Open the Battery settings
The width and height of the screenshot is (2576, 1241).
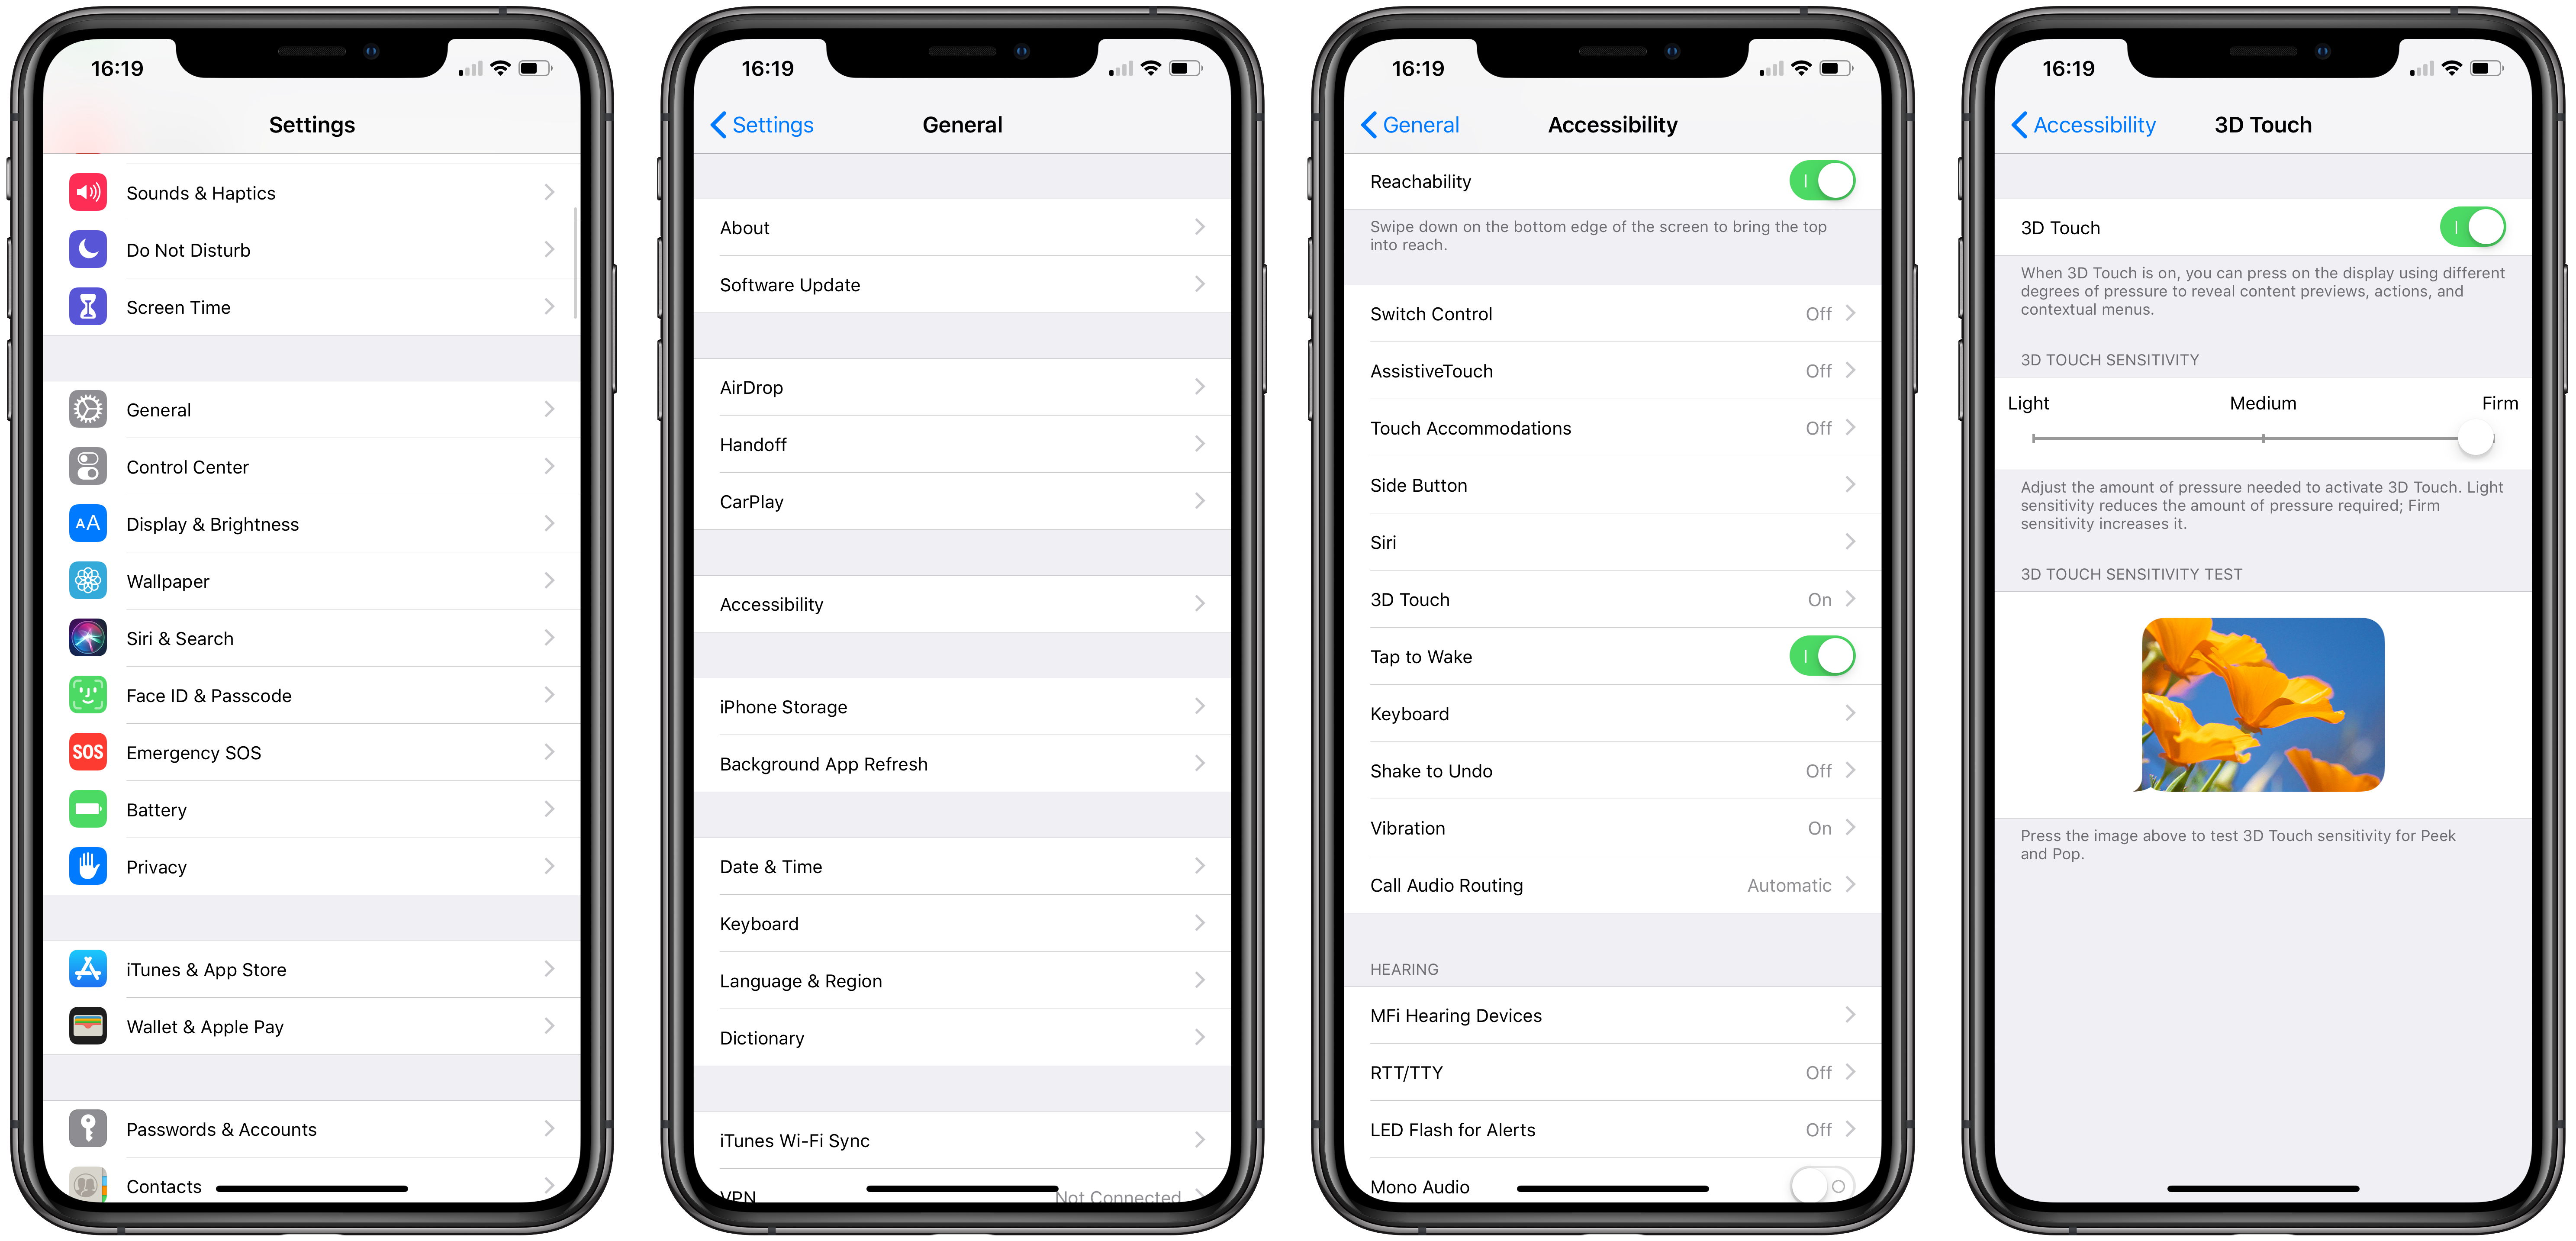click(x=316, y=809)
